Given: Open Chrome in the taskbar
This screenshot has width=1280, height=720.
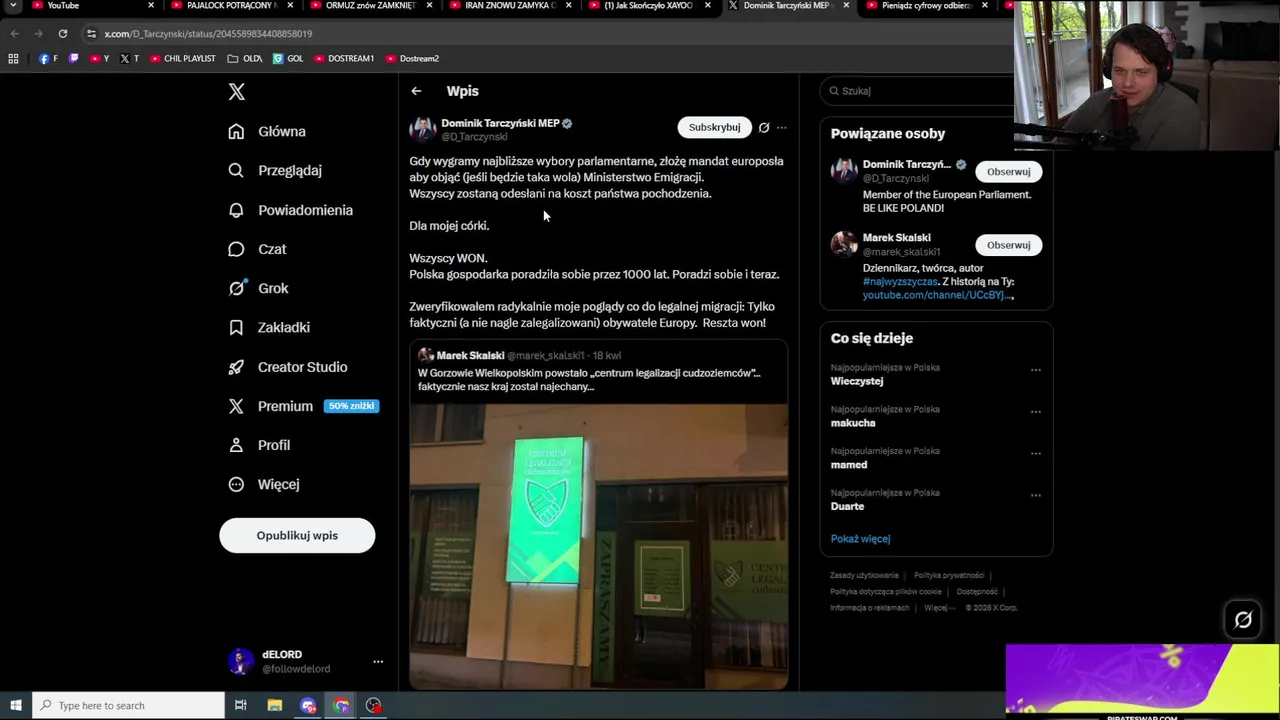Looking at the screenshot, I should [x=341, y=706].
